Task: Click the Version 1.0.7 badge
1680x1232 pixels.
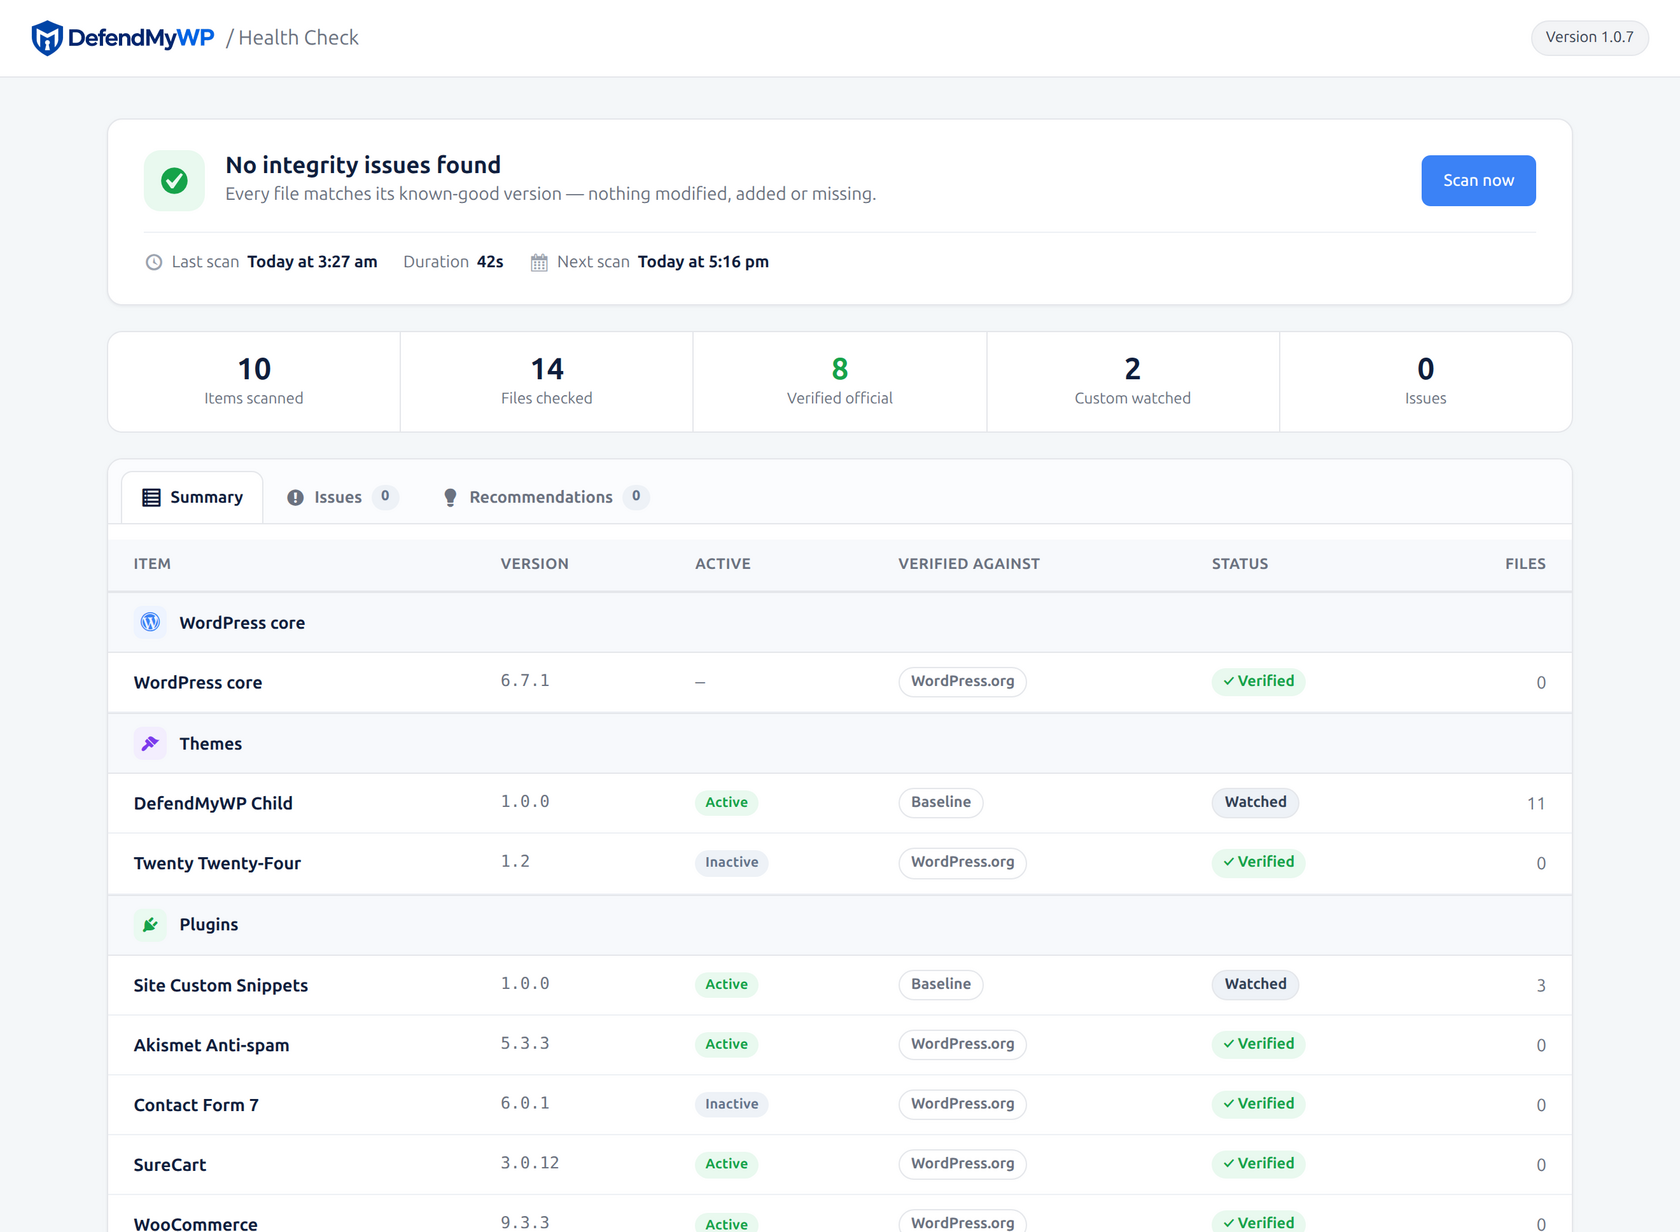Action: click(1589, 37)
